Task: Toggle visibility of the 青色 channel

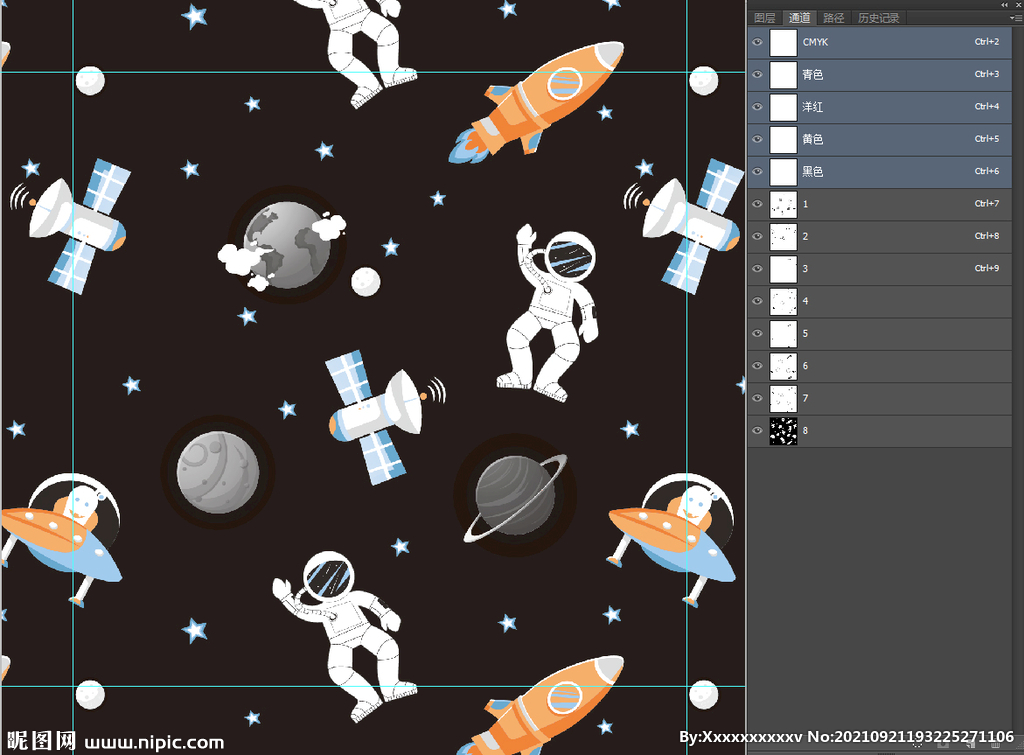Action: [757, 74]
